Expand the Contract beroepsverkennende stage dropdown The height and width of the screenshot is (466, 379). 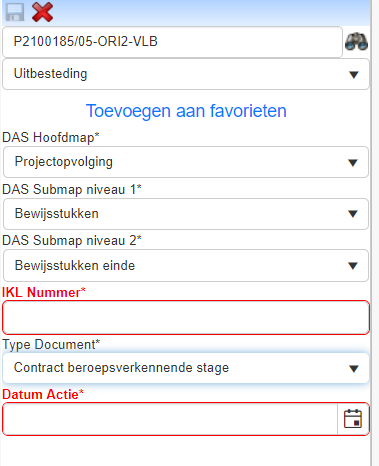[186, 368]
